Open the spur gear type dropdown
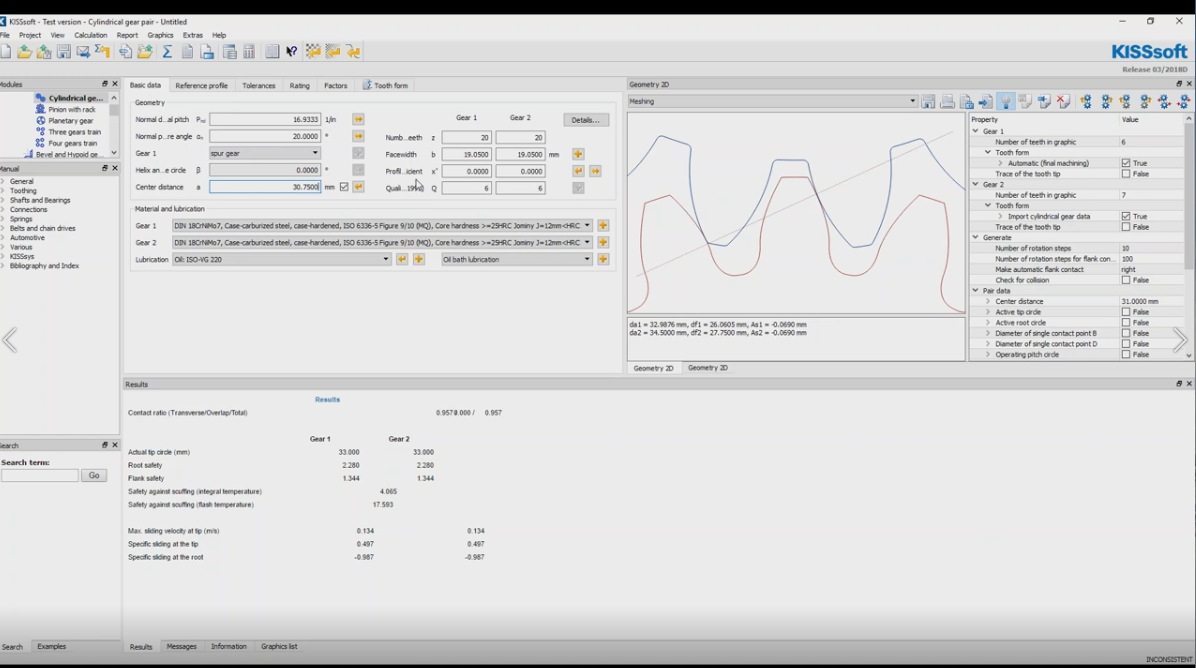The image size is (1196, 668). pos(265,153)
